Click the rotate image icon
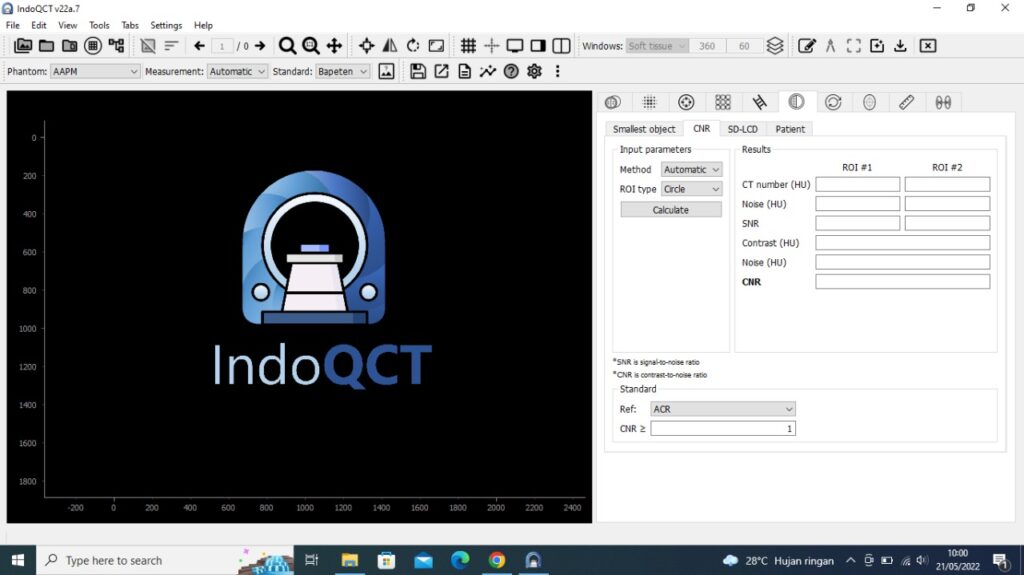This screenshot has height=575, width=1024. [x=413, y=46]
